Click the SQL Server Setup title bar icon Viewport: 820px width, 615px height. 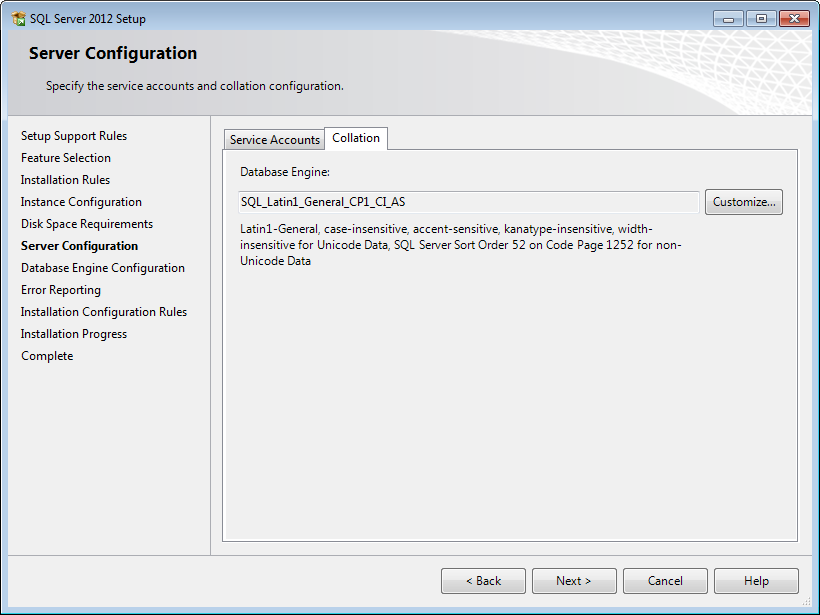(18, 19)
